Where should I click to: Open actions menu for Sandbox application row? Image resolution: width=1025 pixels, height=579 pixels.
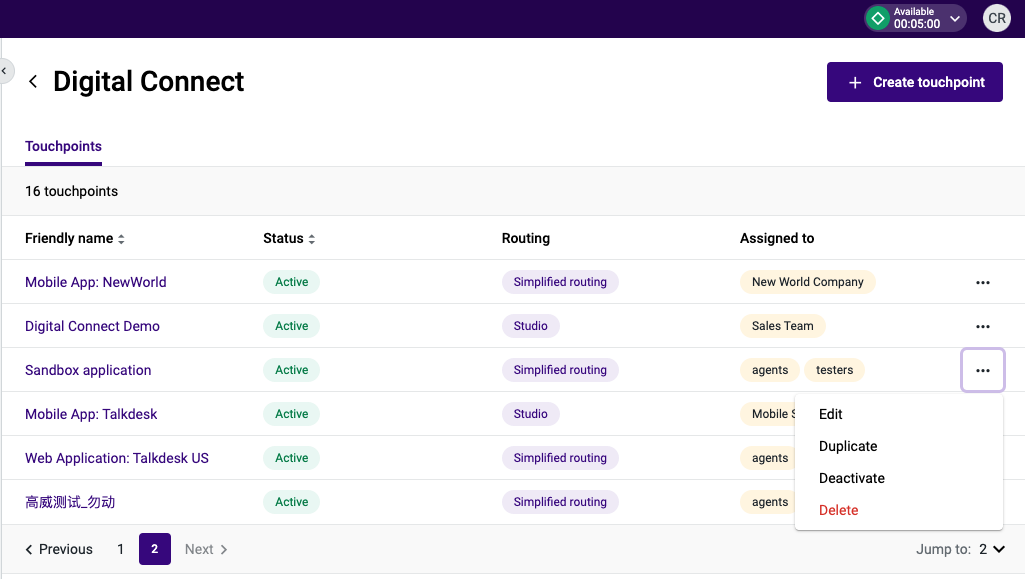[x=983, y=370]
